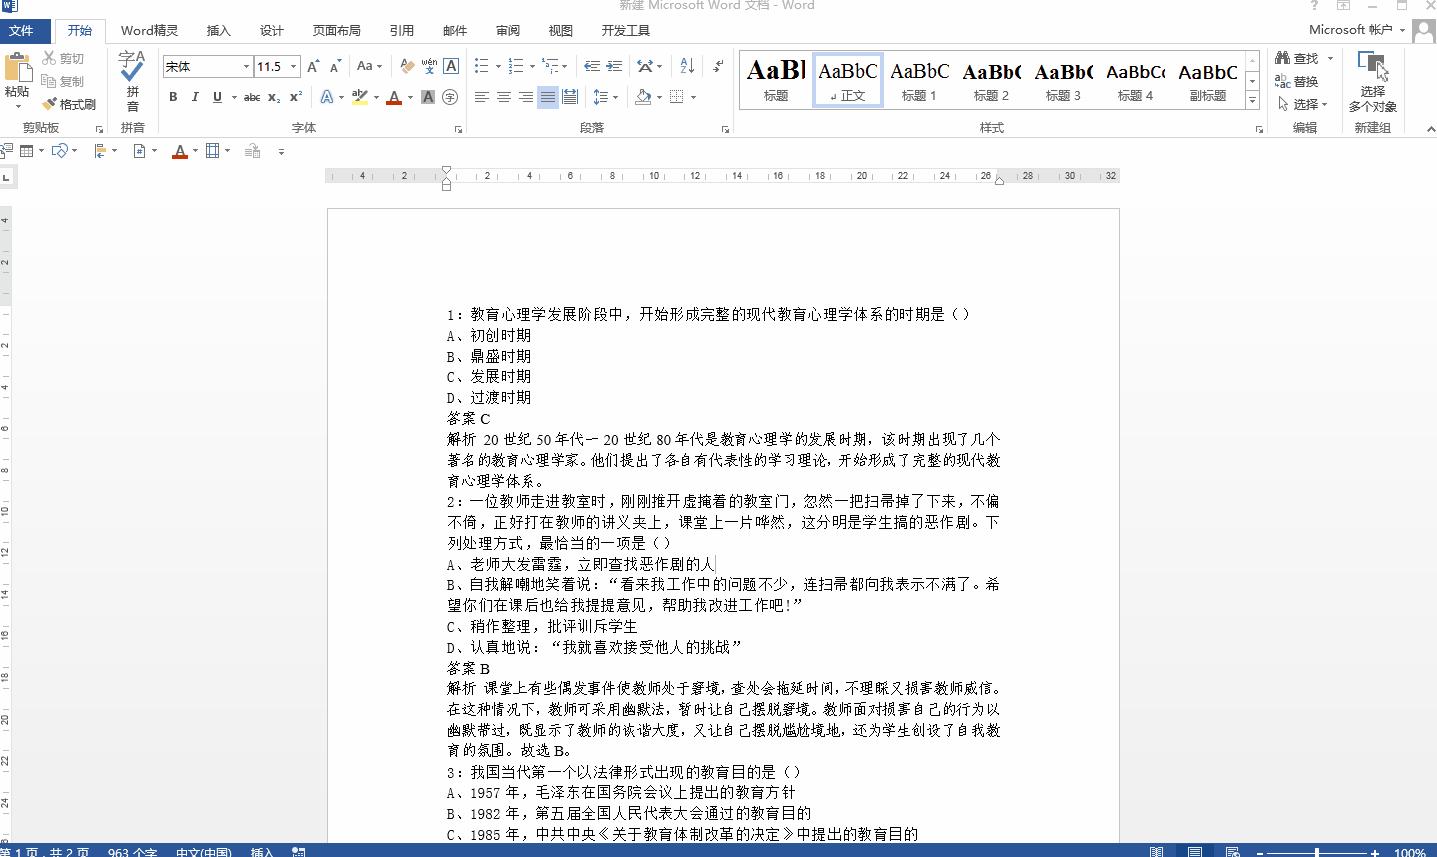Image resolution: width=1437 pixels, height=857 pixels.
Task: Toggle underline formatting
Action: pos(216,97)
